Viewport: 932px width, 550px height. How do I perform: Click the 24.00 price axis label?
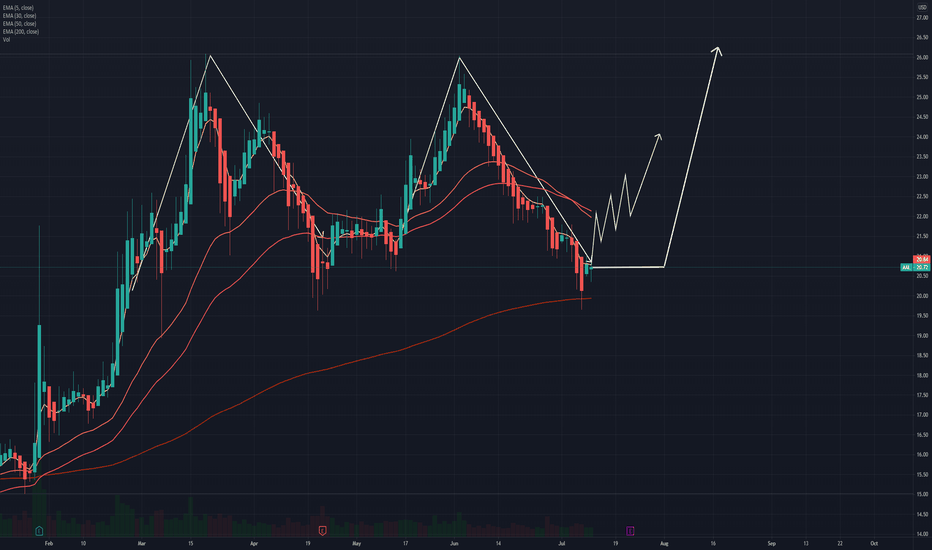tap(922, 137)
